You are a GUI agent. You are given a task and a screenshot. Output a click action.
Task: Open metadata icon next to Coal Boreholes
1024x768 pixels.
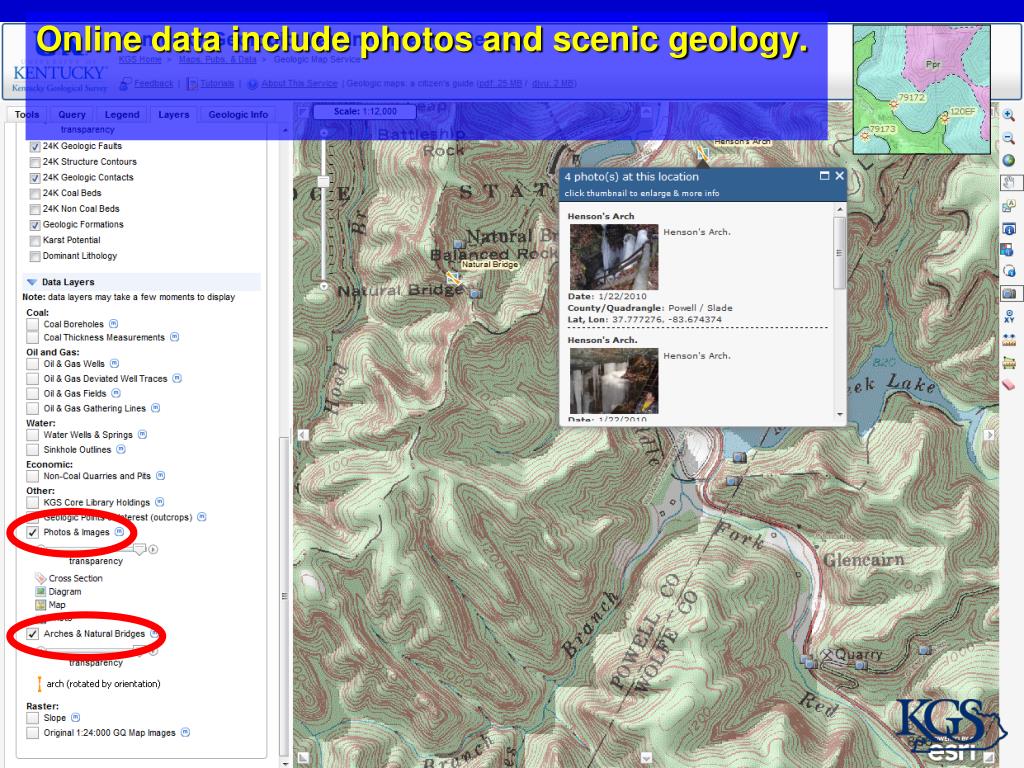pyautogui.click(x=114, y=324)
